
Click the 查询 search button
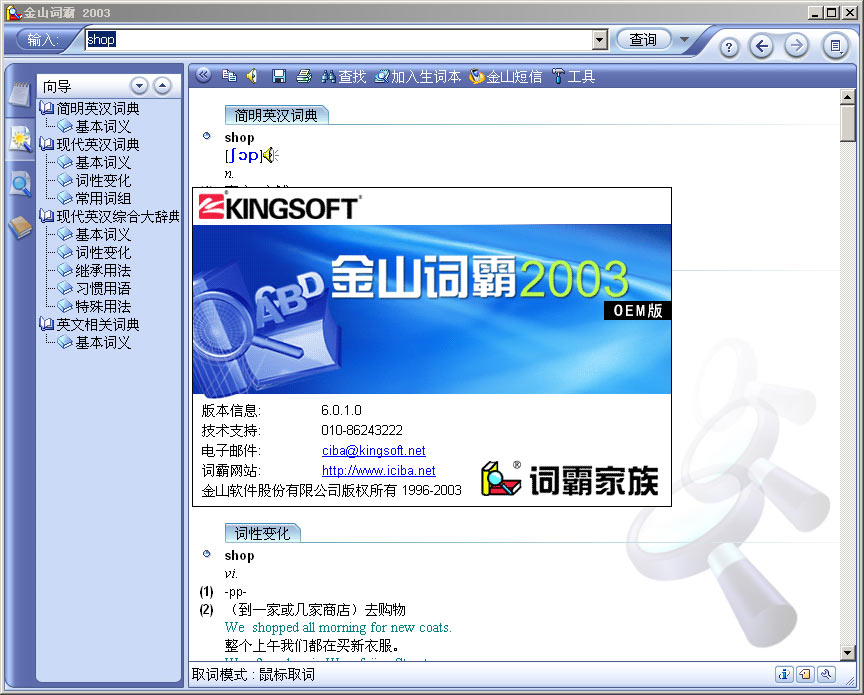pos(643,40)
